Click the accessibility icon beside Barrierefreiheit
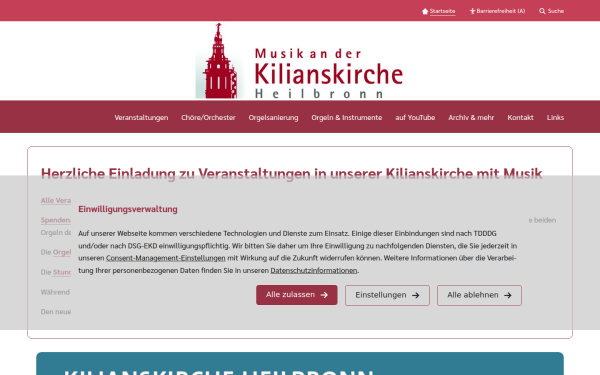 [472, 11]
